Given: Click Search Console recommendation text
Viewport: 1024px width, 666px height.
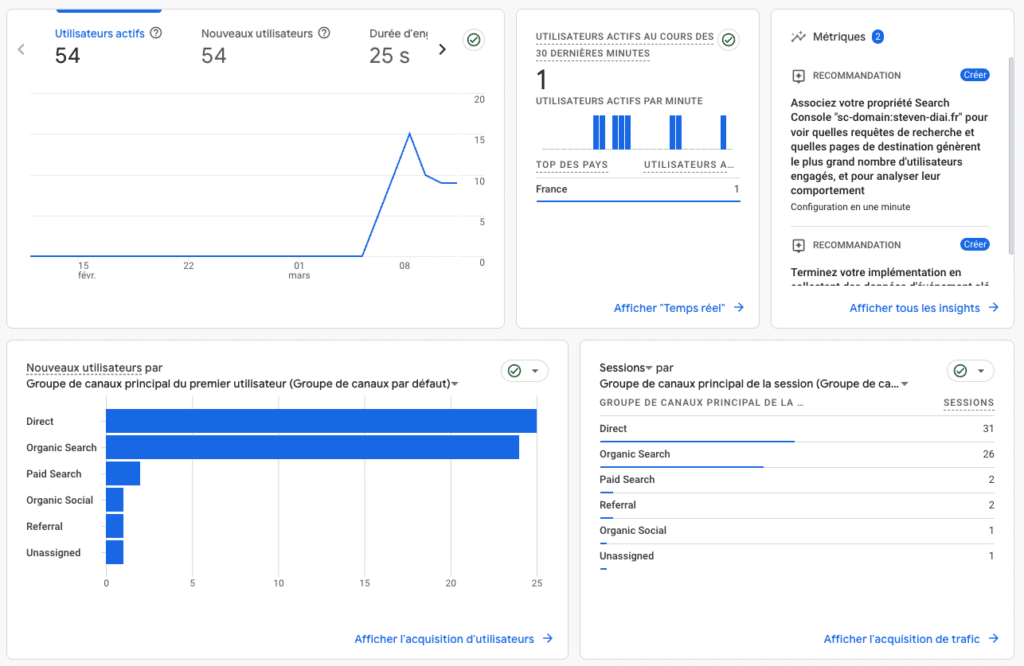Looking at the screenshot, I should (x=889, y=146).
